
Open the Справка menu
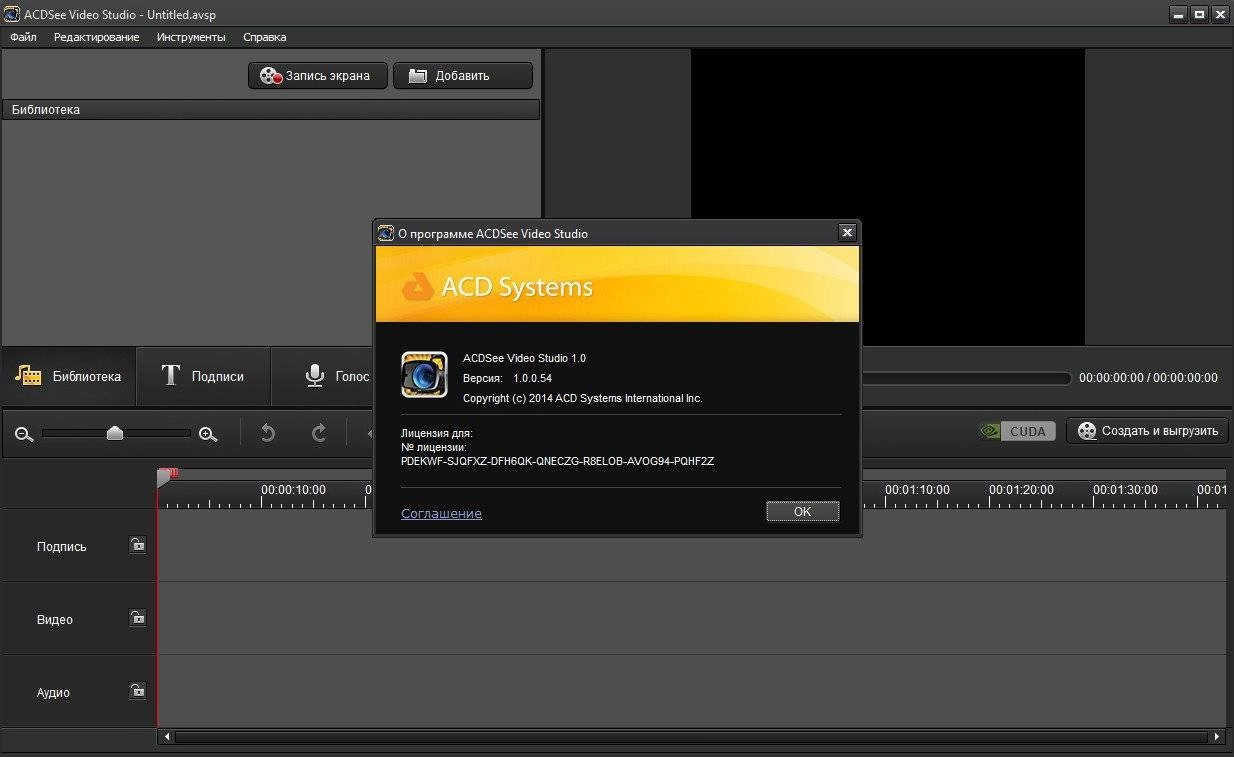(265, 37)
